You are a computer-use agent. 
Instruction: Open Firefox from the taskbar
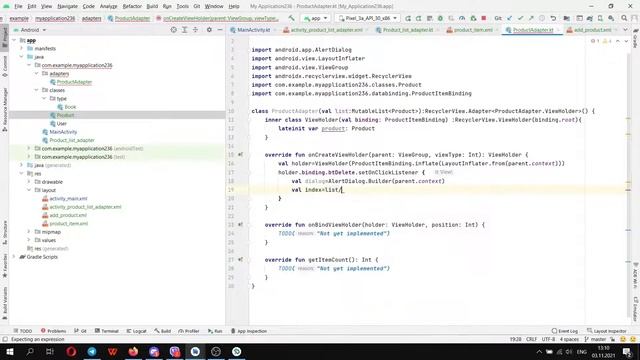point(133,351)
